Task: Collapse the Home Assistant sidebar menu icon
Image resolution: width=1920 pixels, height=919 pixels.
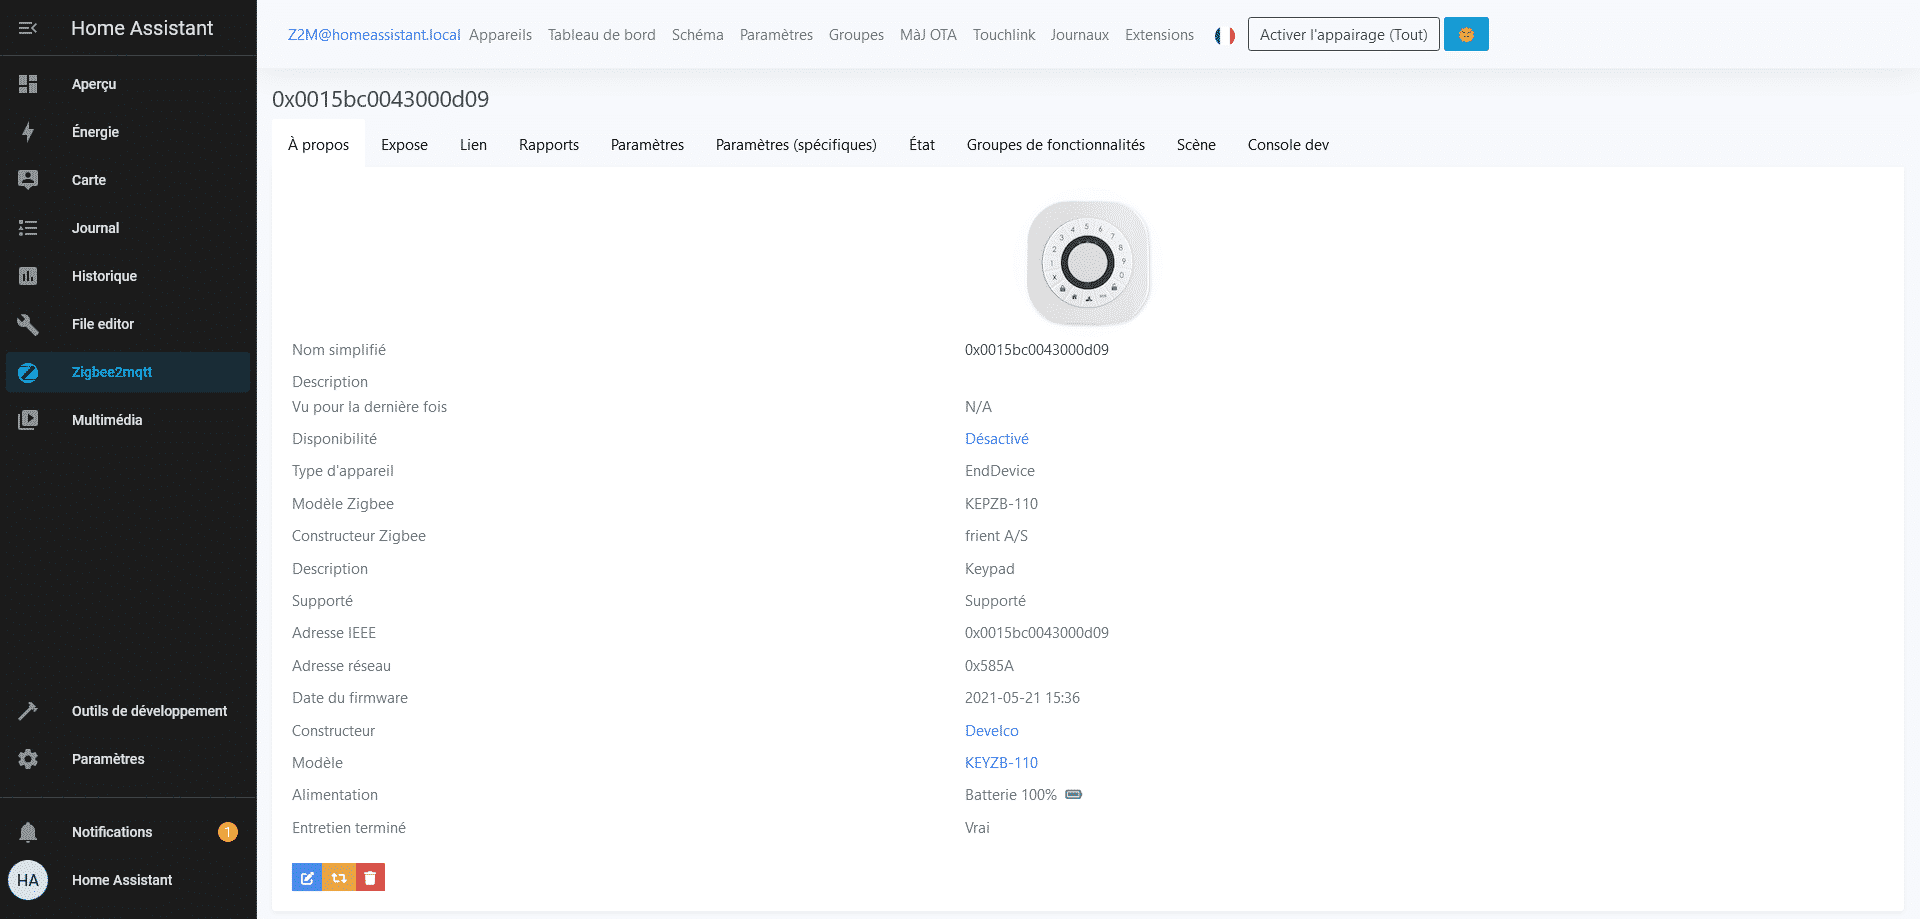Action: [28, 28]
